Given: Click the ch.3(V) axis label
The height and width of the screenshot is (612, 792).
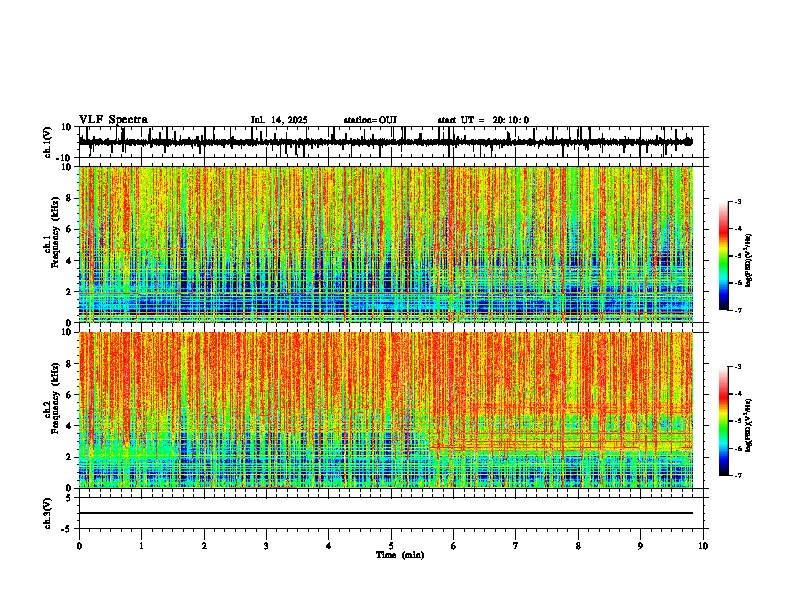Looking at the screenshot, I should (48, 513).
